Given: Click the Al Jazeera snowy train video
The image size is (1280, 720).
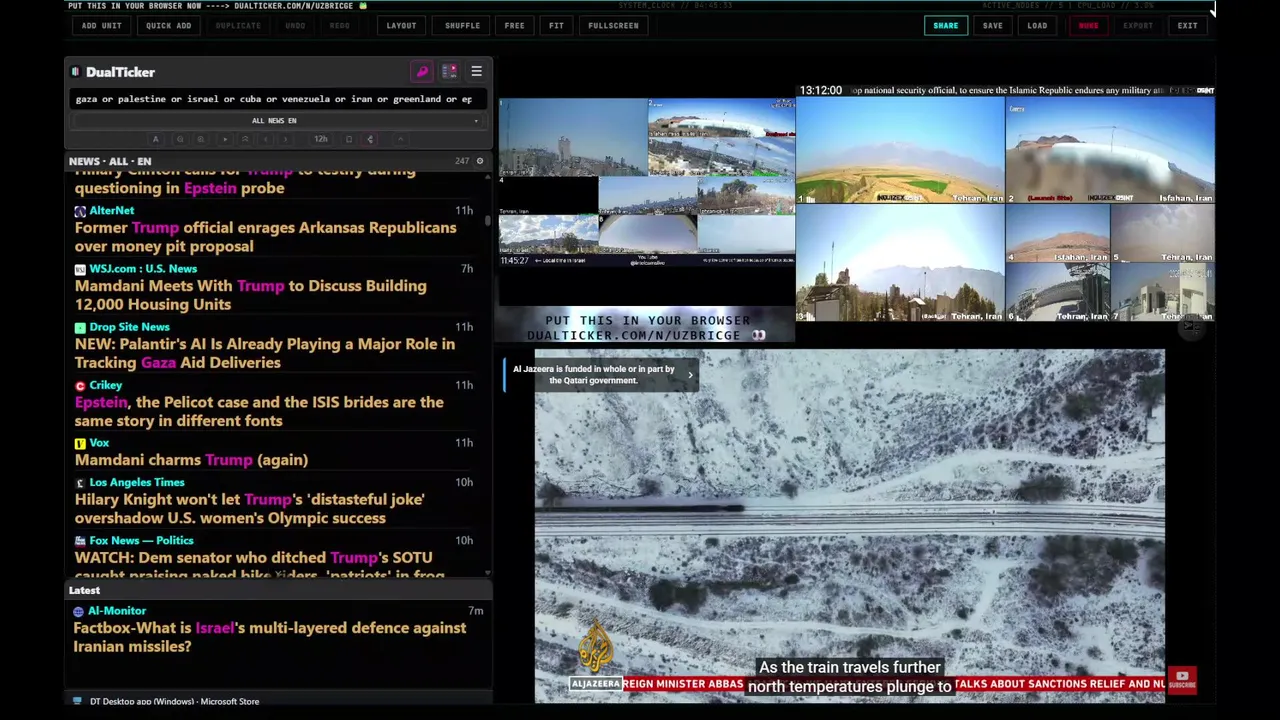Looking at the screenshot, I should point(850,525).
